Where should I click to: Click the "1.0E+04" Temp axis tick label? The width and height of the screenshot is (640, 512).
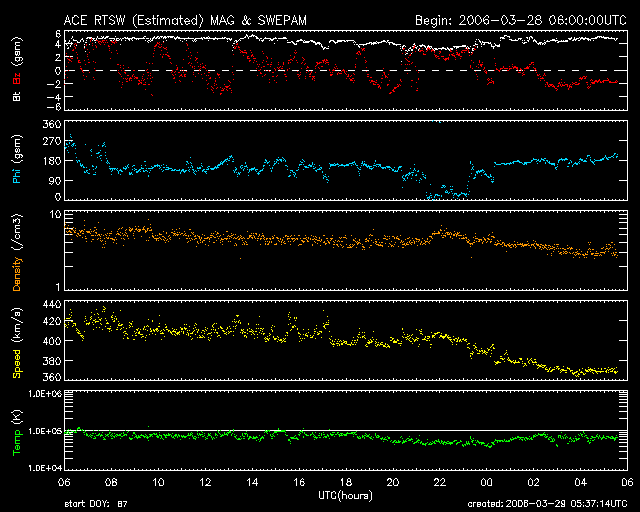tap(45, 468)
